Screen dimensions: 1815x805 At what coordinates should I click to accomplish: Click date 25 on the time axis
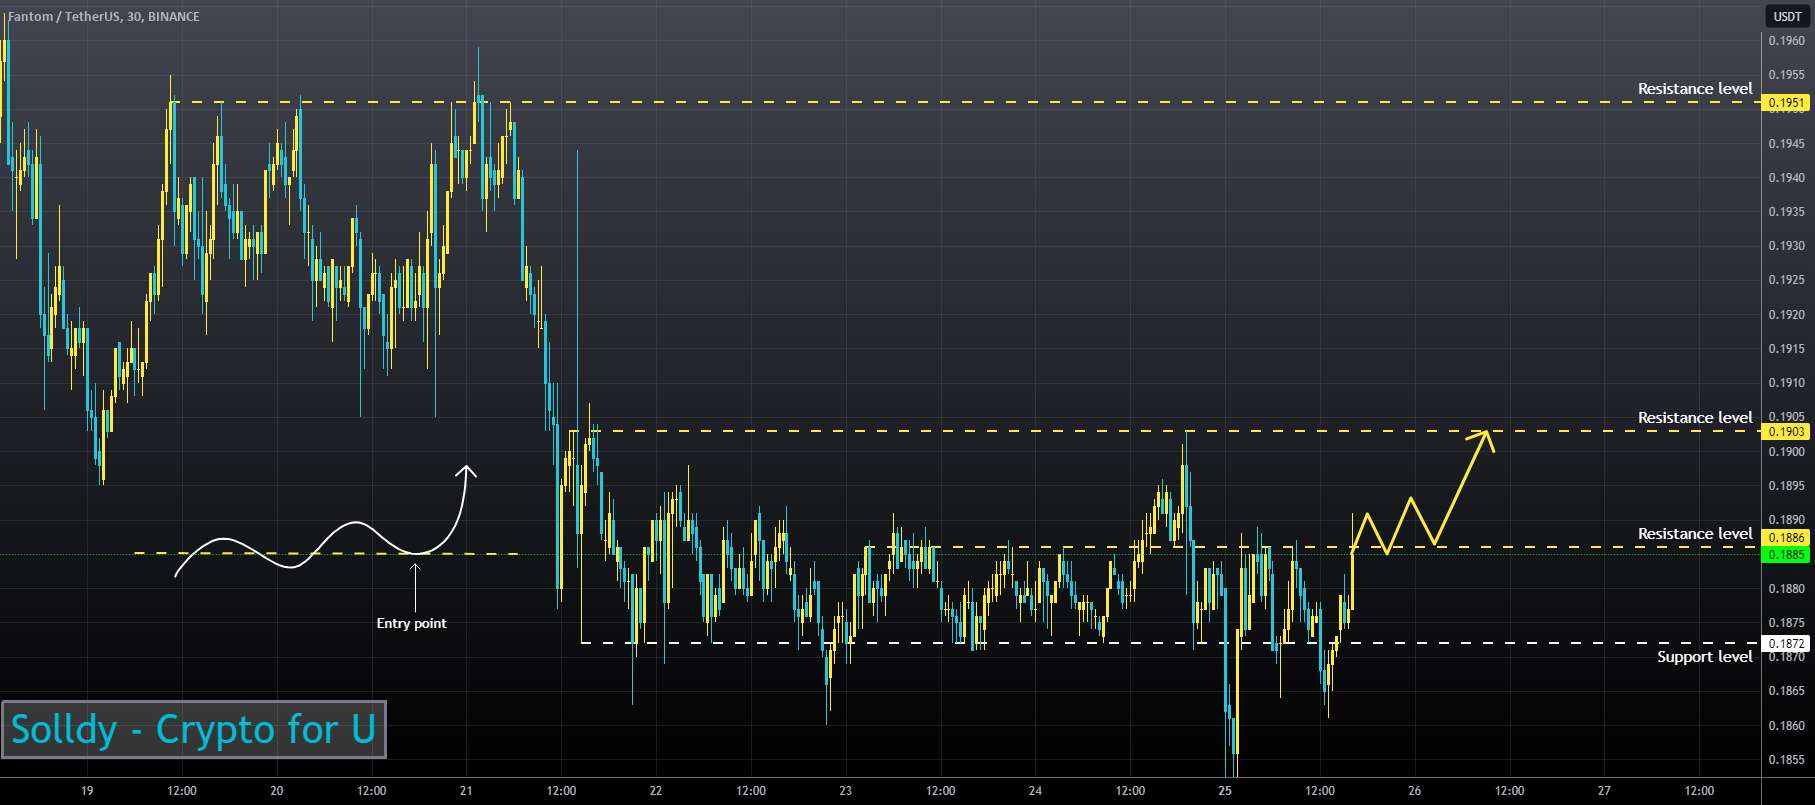coord(1225,791)
